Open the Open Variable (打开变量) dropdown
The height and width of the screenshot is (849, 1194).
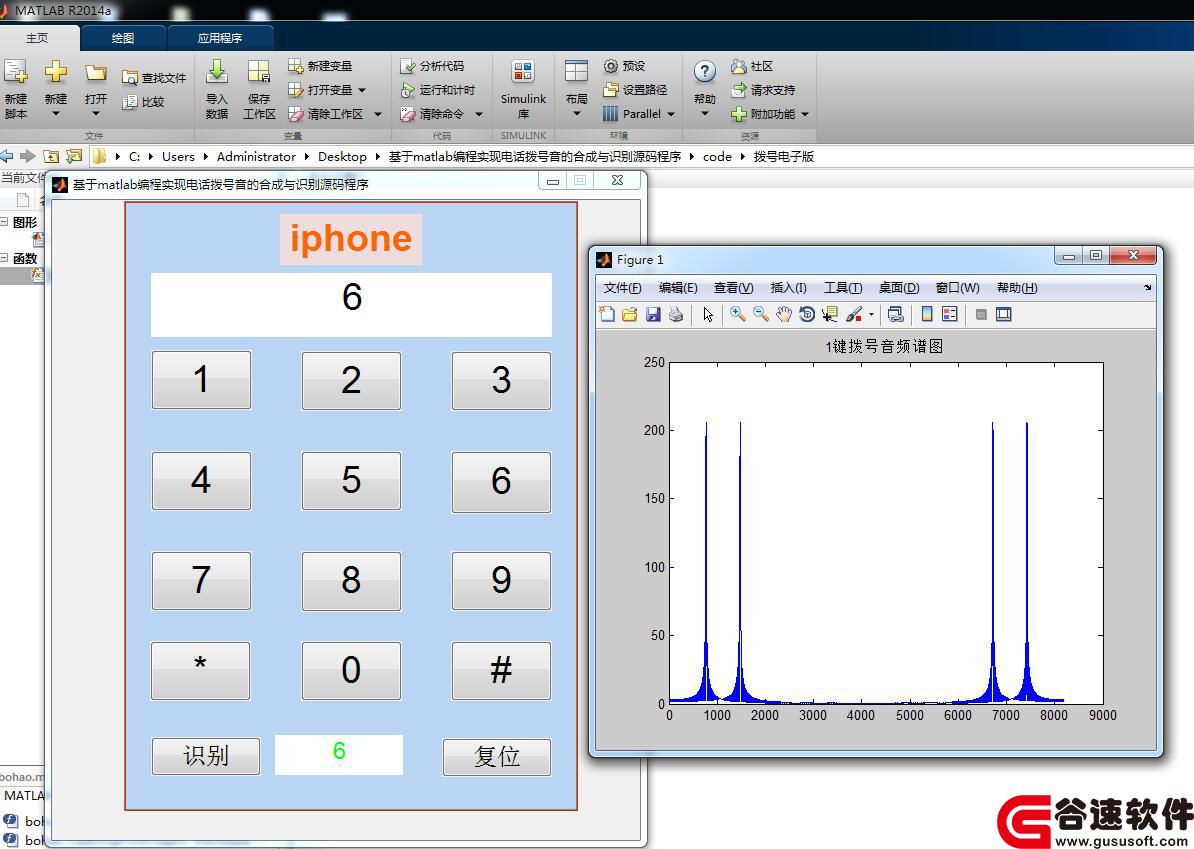pyautogui.click(x=362, y=90)
